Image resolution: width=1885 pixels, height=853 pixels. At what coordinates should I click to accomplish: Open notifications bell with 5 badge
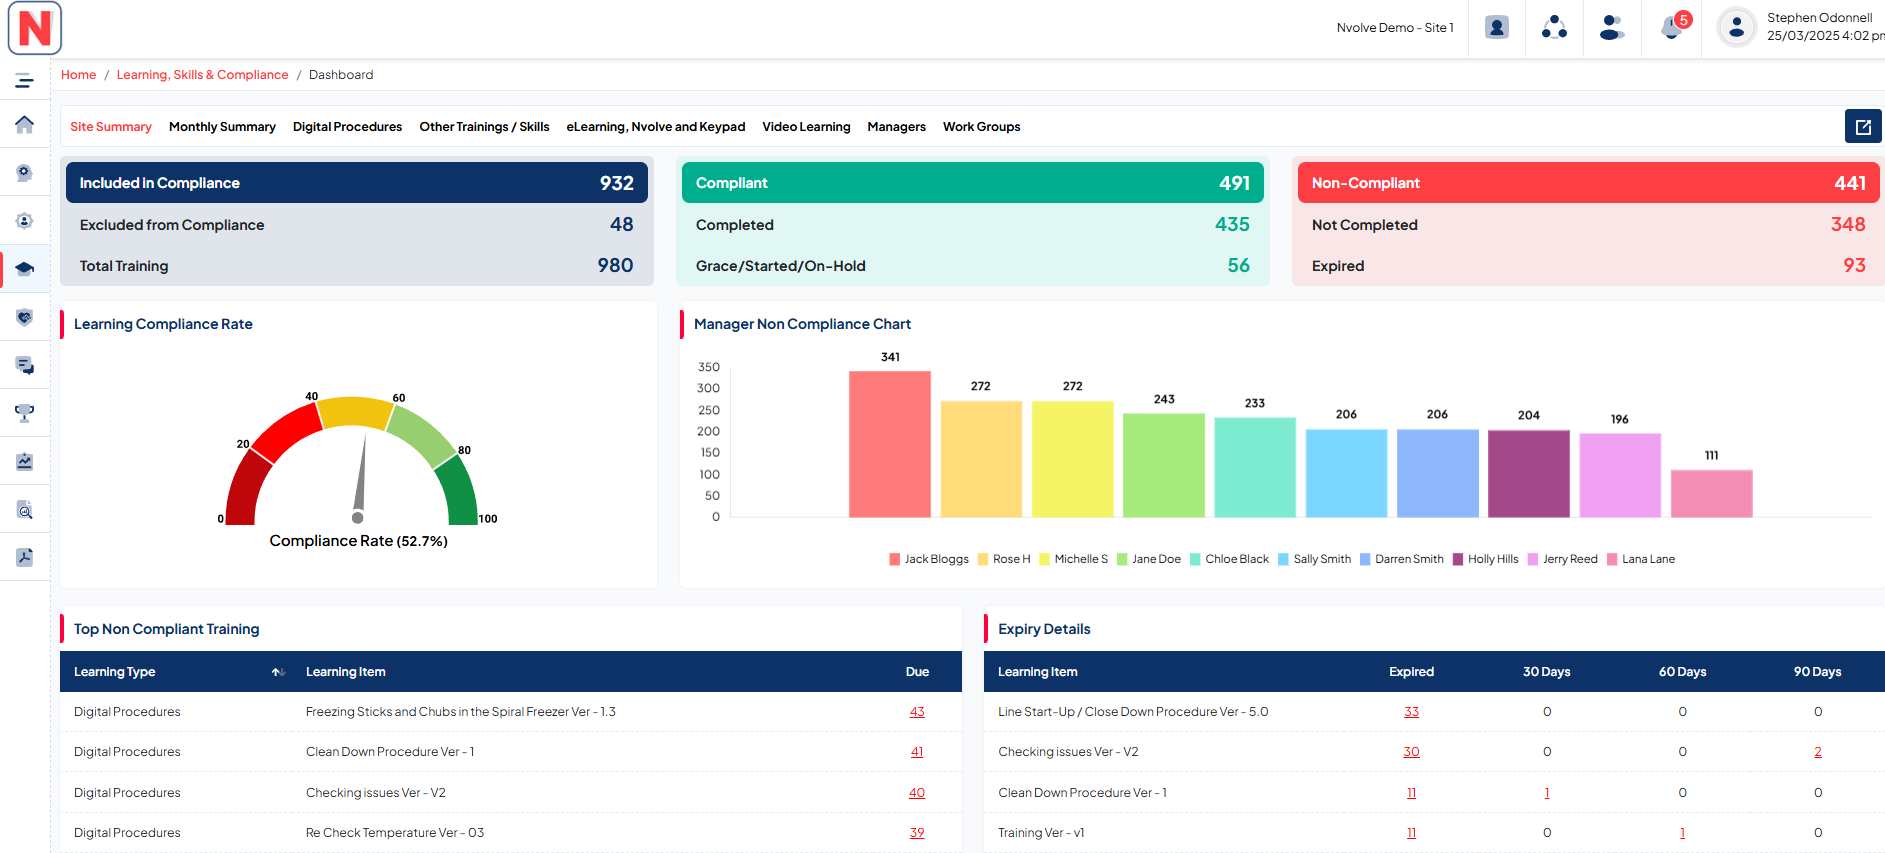[x=1673, y=27]
